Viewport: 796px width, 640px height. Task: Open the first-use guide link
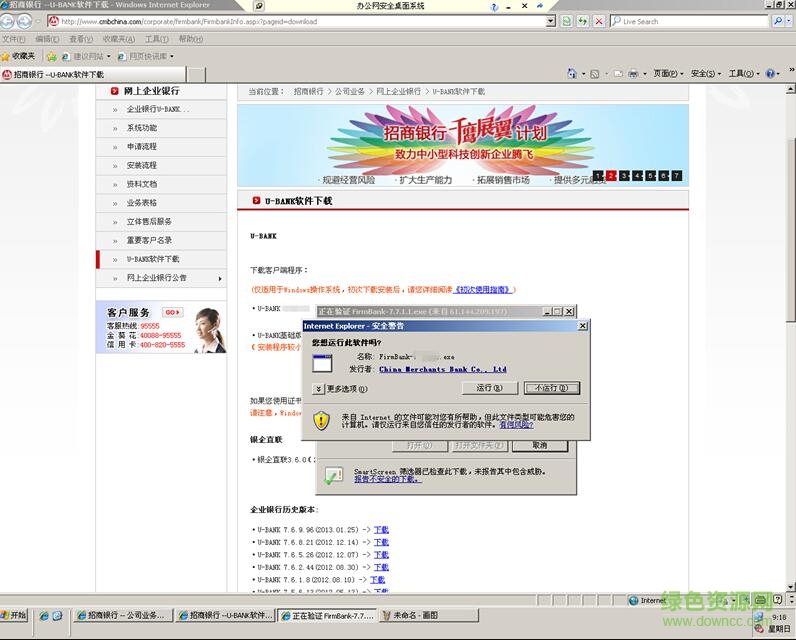tap(482, 290)
